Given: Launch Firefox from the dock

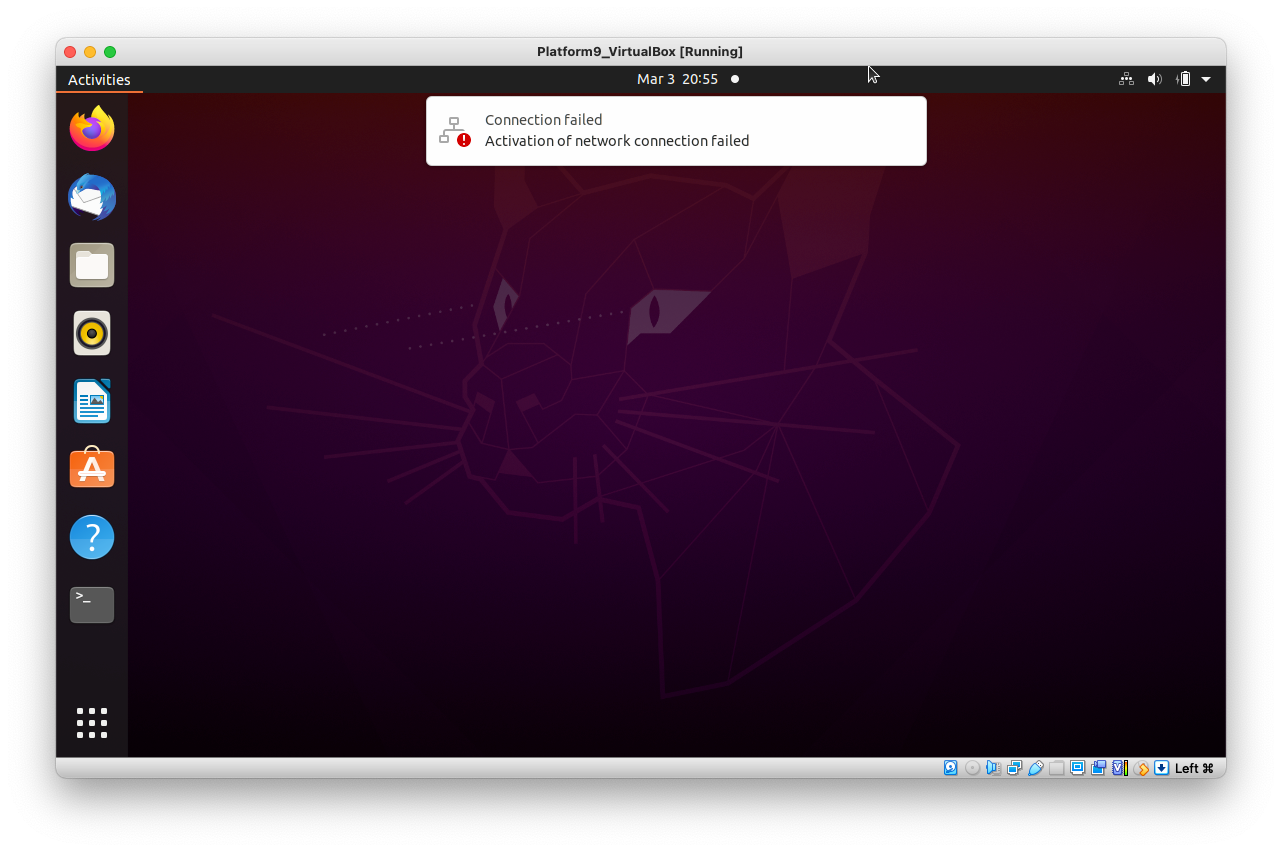Looking at the screenshot, I should pos(92,129).
